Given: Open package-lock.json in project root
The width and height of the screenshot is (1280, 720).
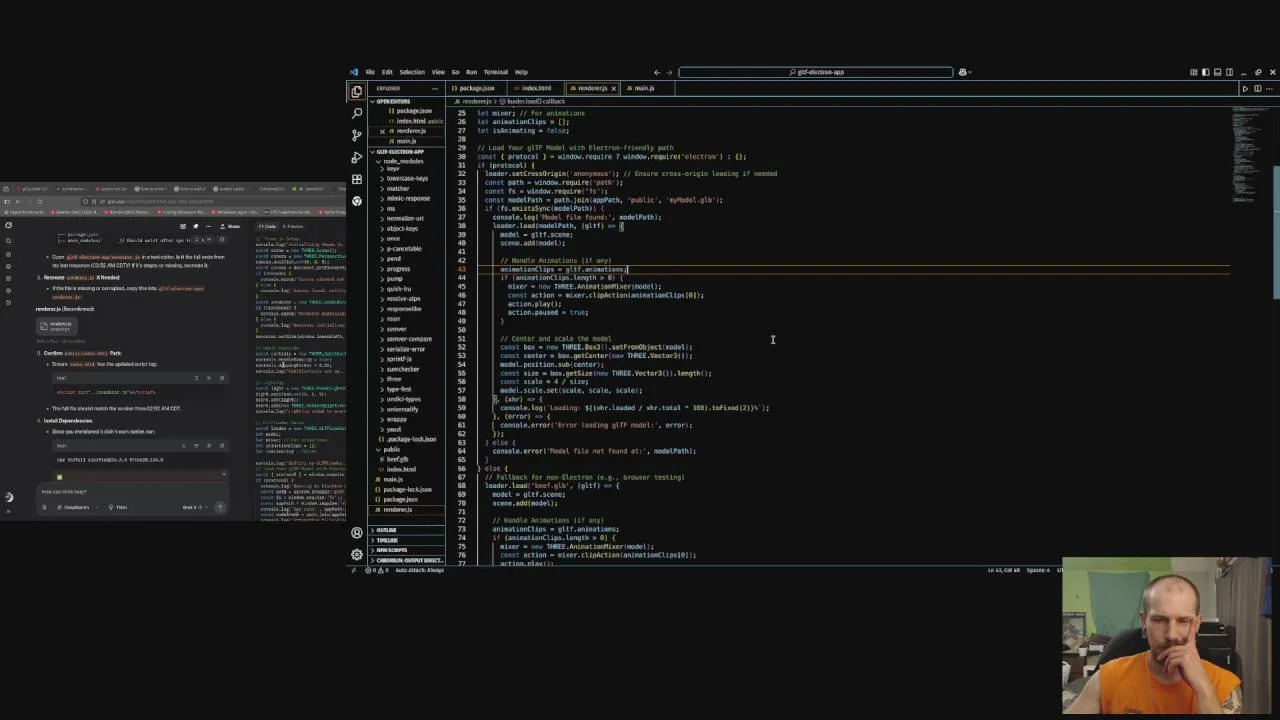Looking at the screenshot, I should 407,489.
